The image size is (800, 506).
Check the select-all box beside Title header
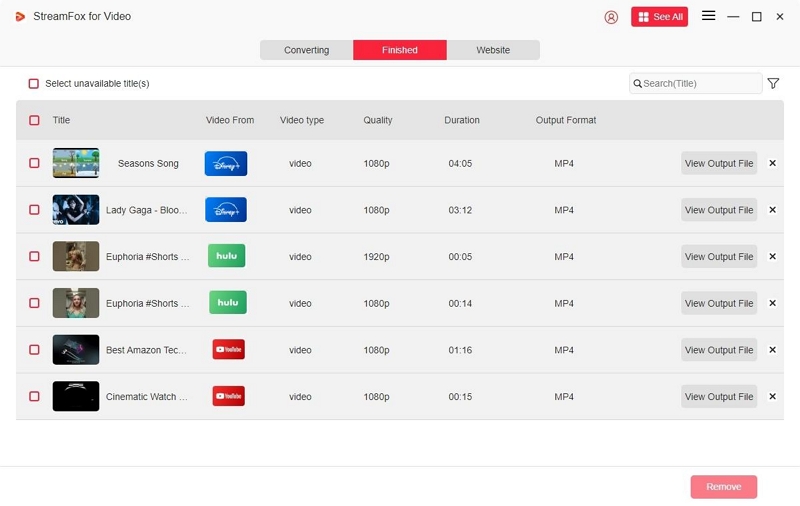coord(34,120)
